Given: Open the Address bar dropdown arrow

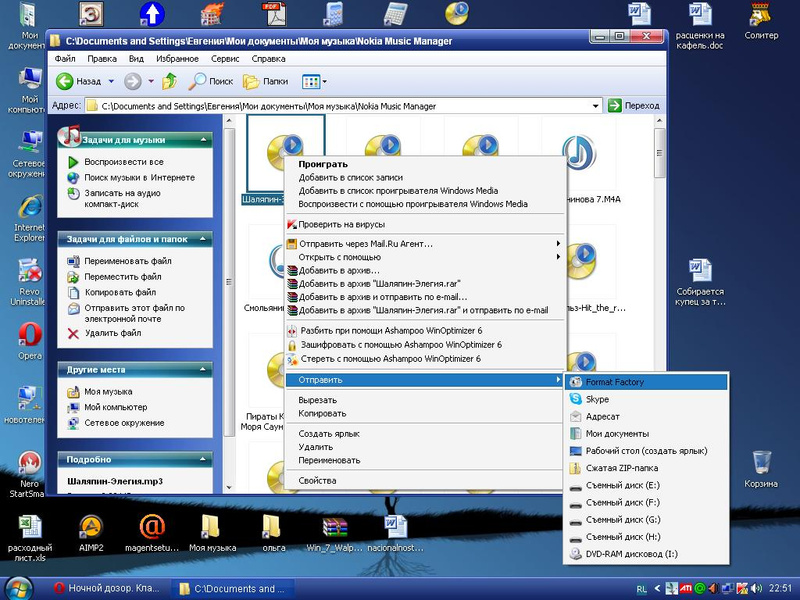Looking at the screenshot, I should [596, 105].
